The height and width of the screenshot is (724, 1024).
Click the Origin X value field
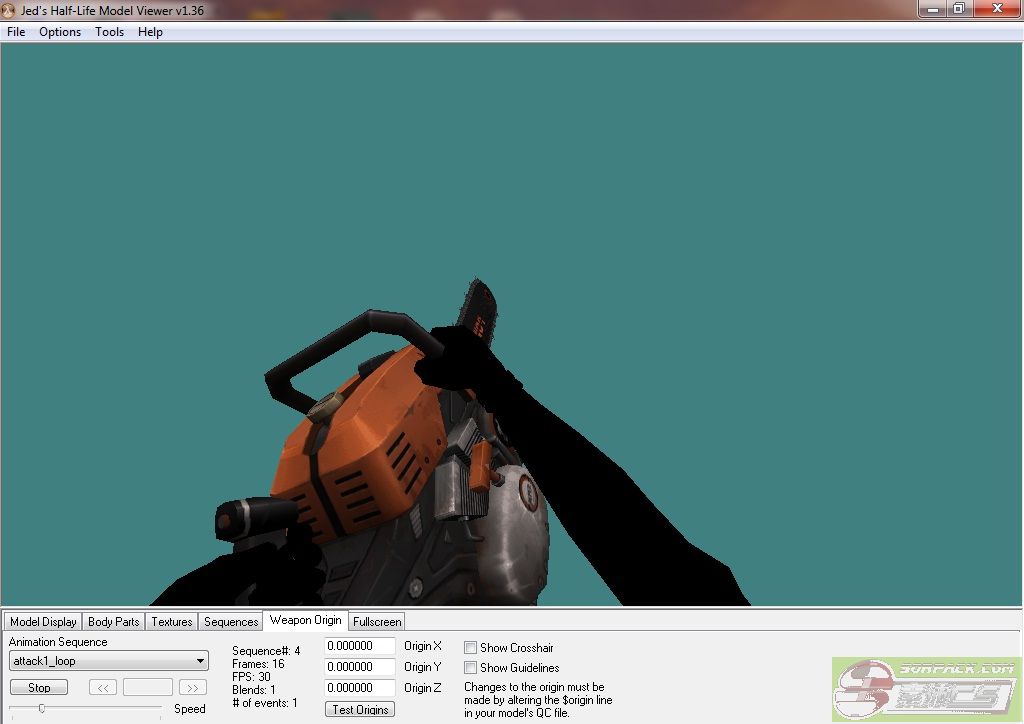coord(360,646)
